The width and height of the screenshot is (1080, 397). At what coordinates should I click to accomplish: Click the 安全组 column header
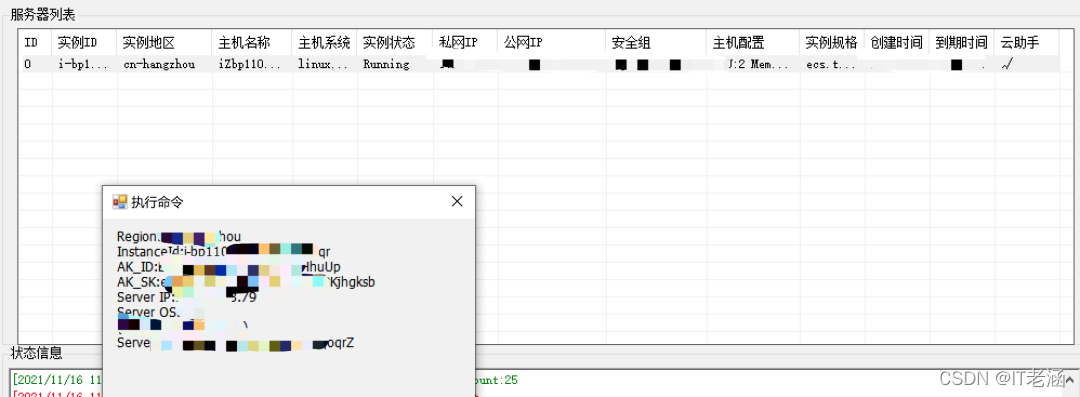[656, 43]
